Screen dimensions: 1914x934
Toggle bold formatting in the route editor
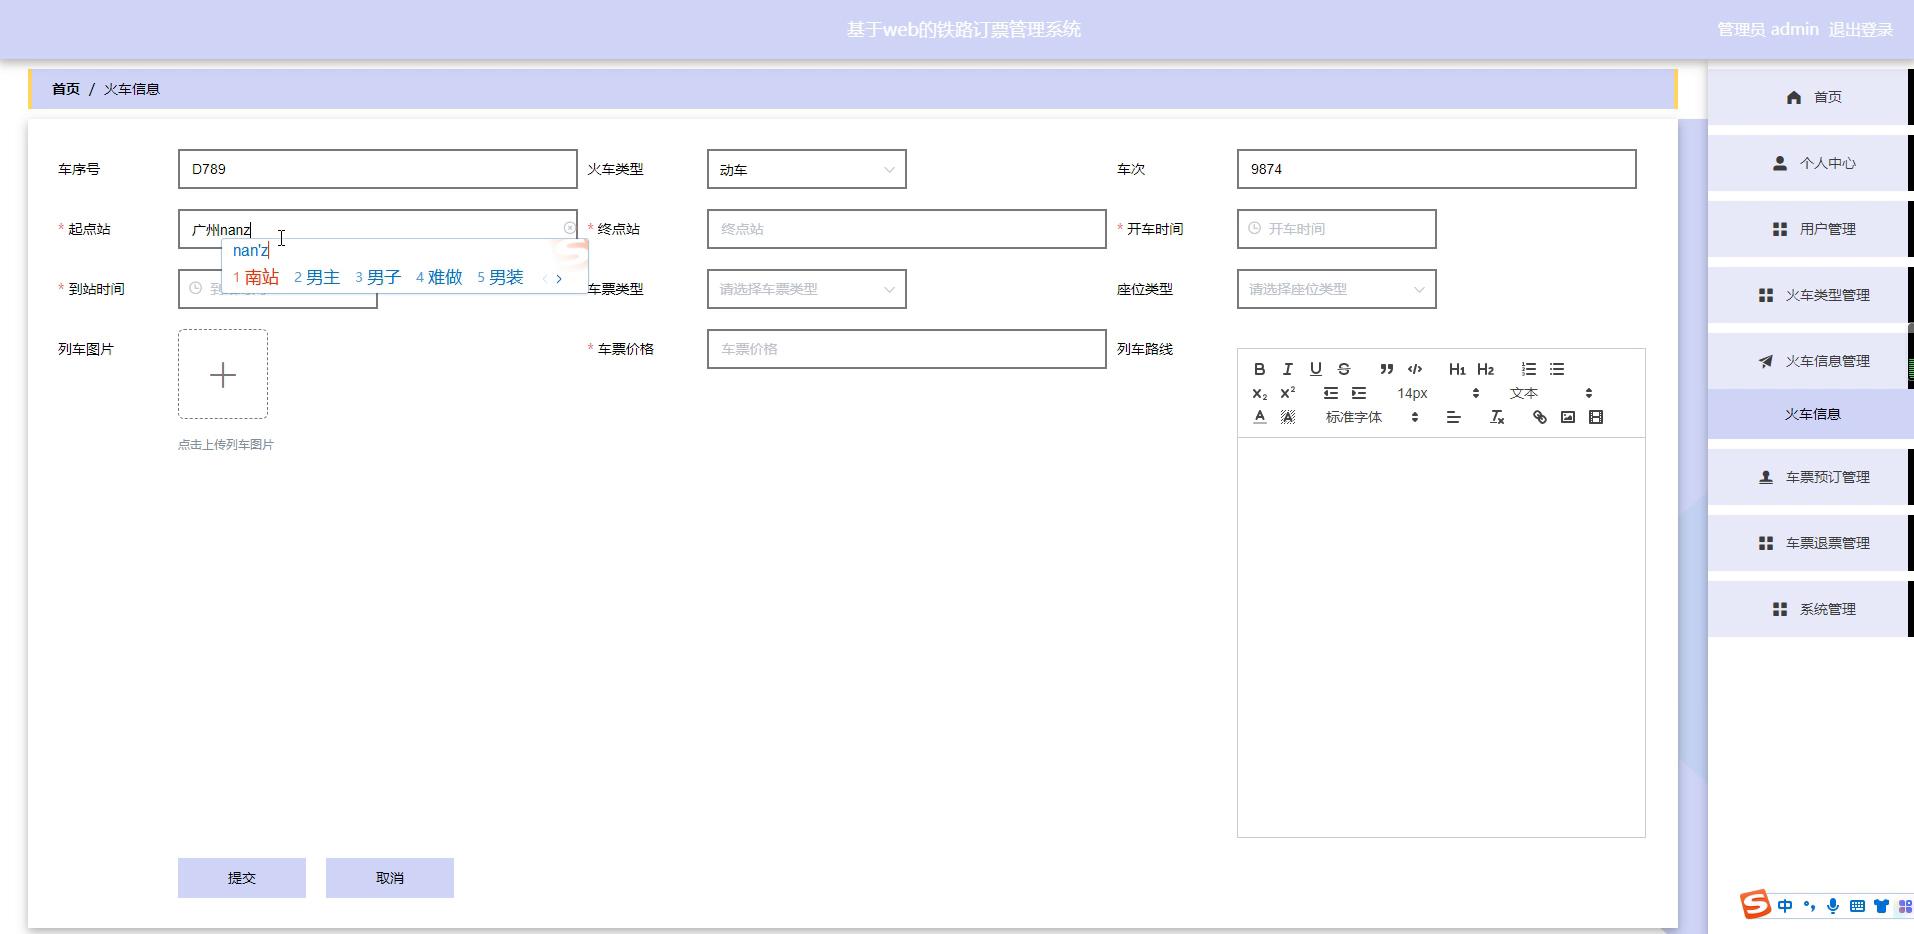(x=1259, y=369)
